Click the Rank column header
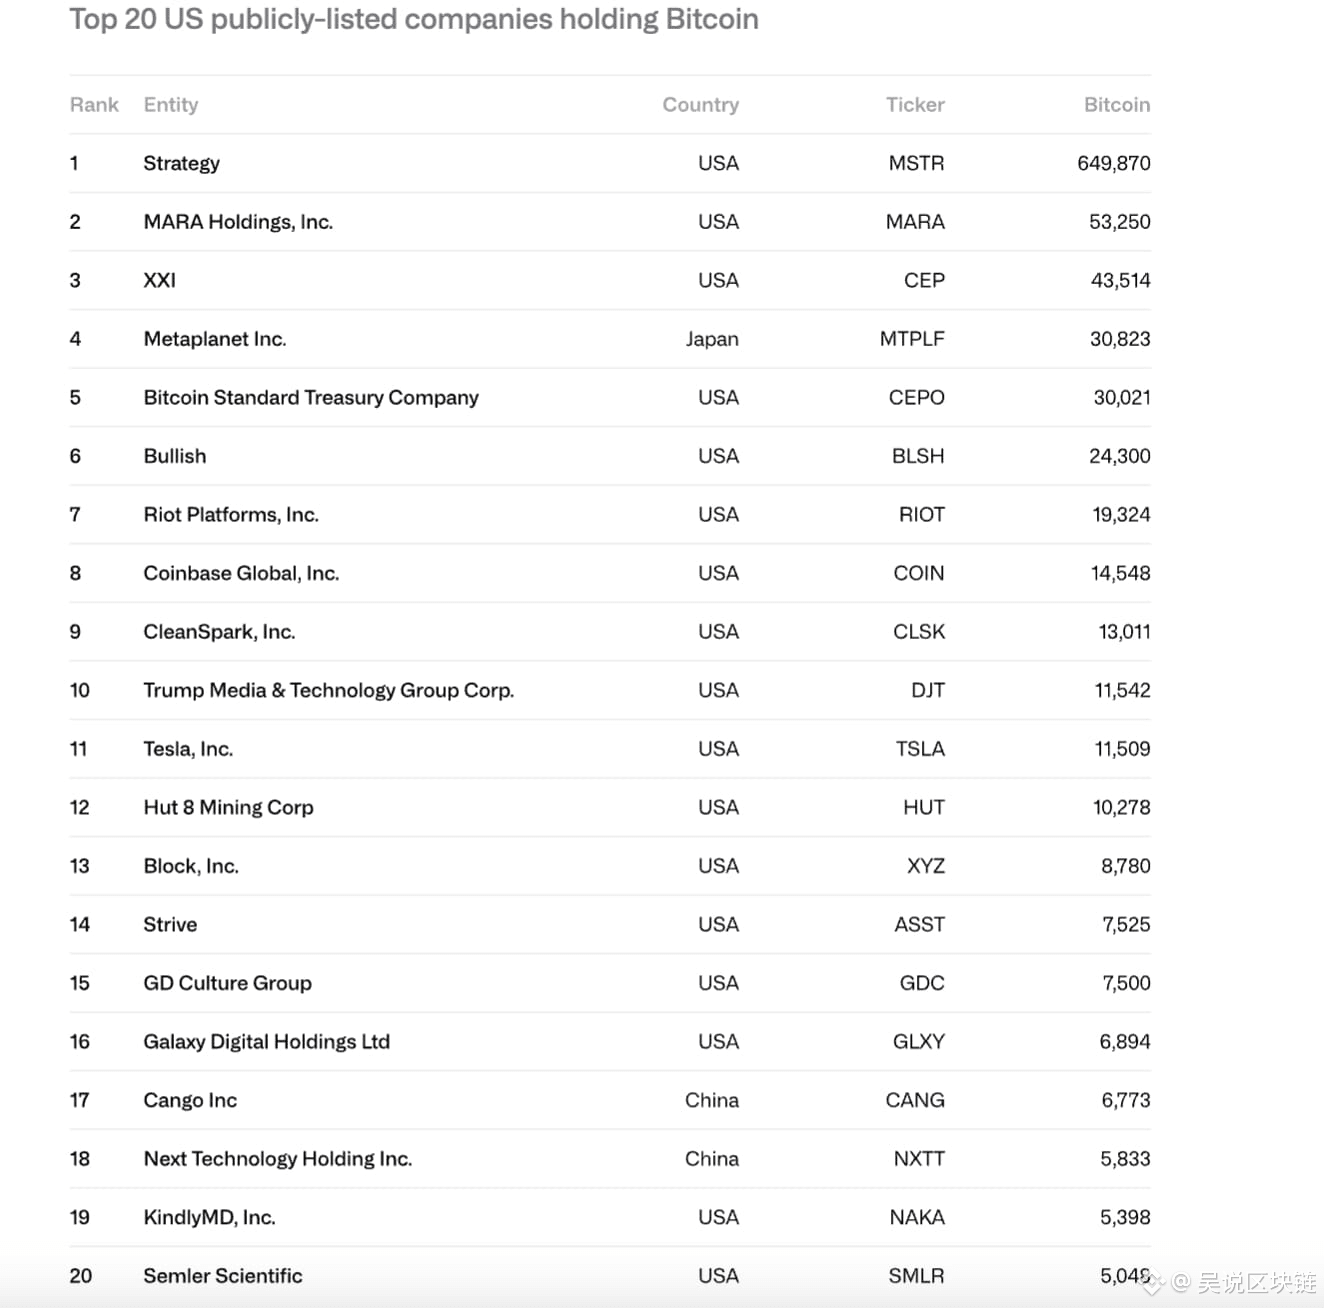Image resolution: width=1324 pixels, height=1308 pixels. click(94, 105)
